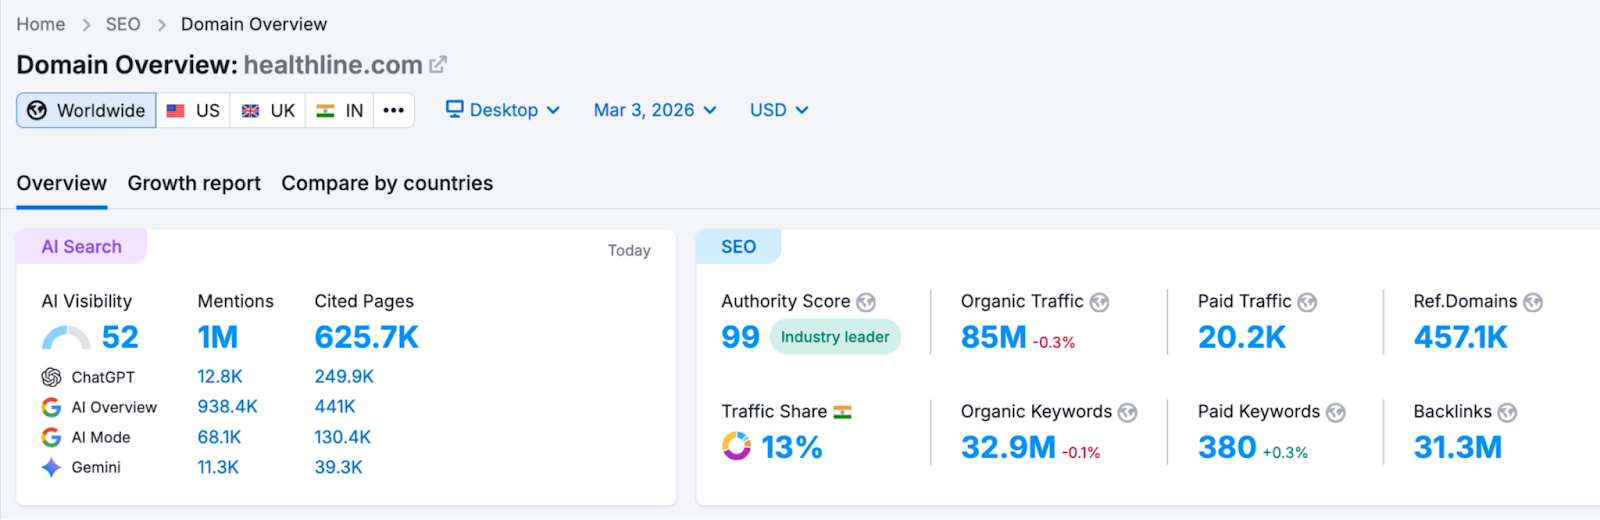Viewport: 1600px width, 520px height.
Task: Click the globe icon next to Organic Keywords
Action: point(1127,412)
